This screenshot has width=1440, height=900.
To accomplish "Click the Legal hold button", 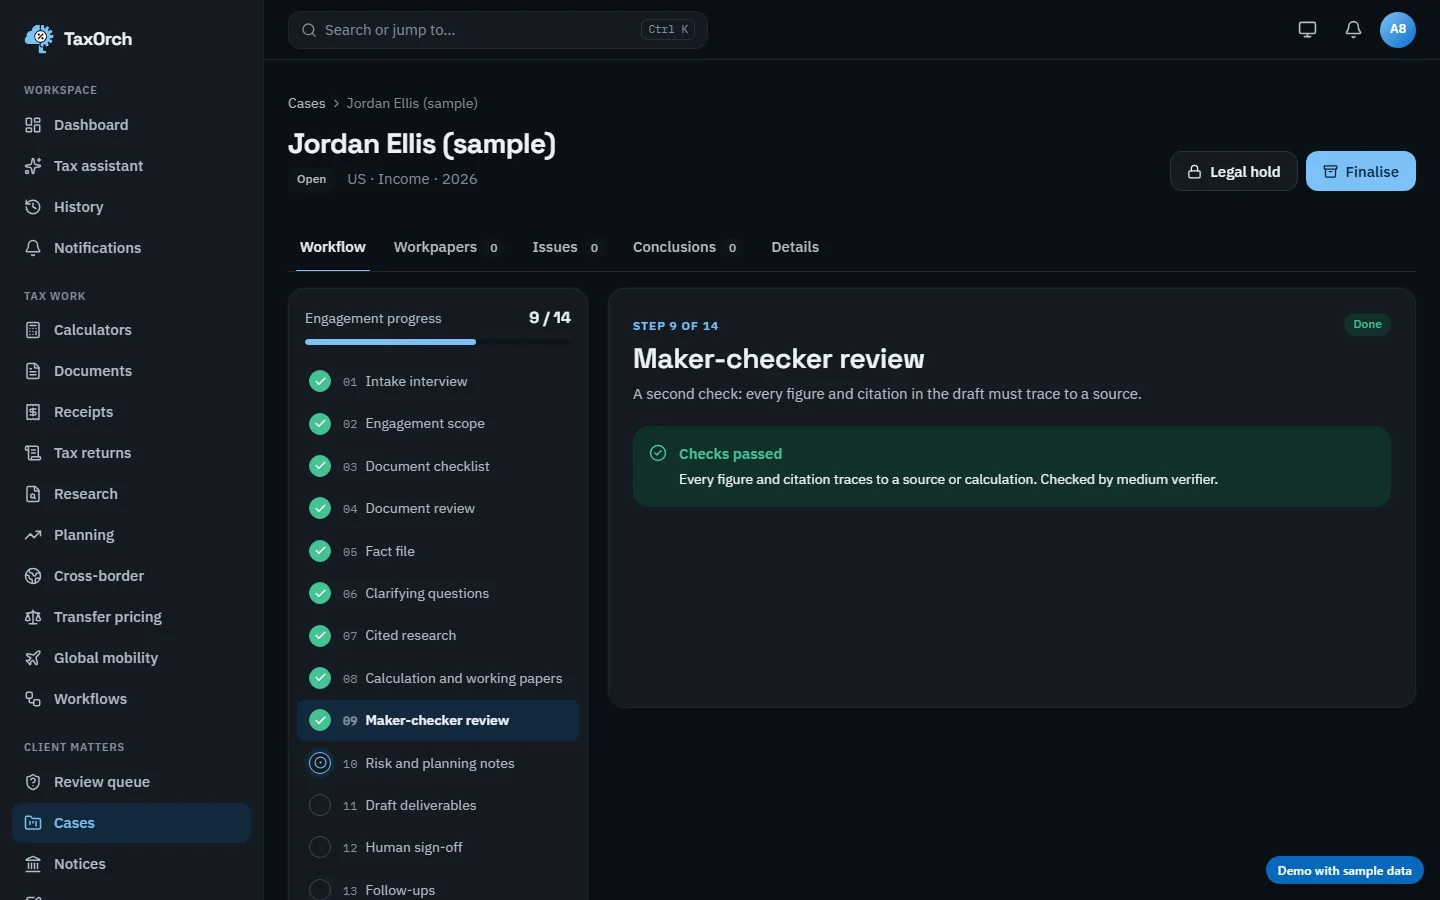I will 1234,171.
